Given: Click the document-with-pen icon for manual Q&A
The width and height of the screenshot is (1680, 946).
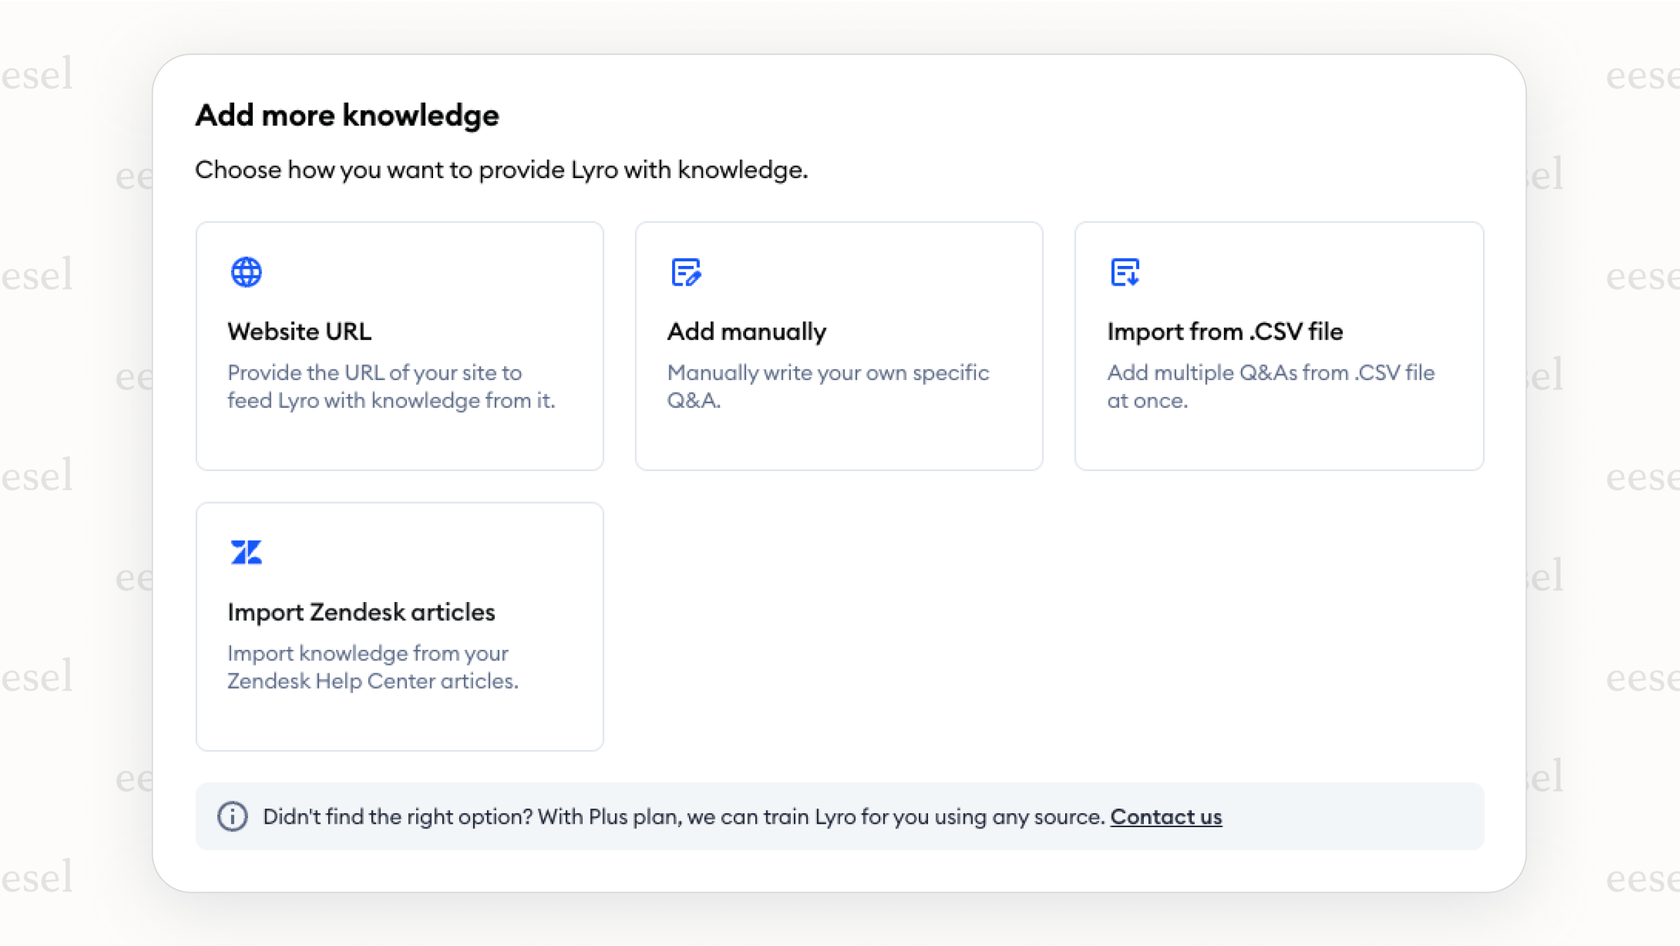Looking at the screenshot, I should [x=685, y=271].
